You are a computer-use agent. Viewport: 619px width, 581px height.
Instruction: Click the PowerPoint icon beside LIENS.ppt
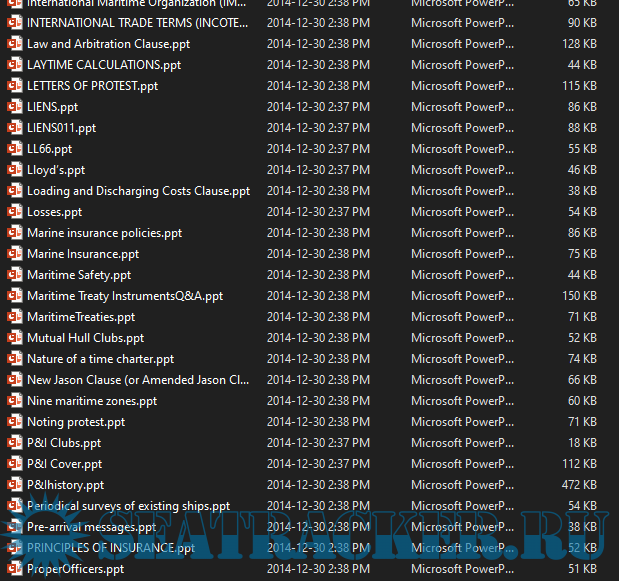click(14, 107)
